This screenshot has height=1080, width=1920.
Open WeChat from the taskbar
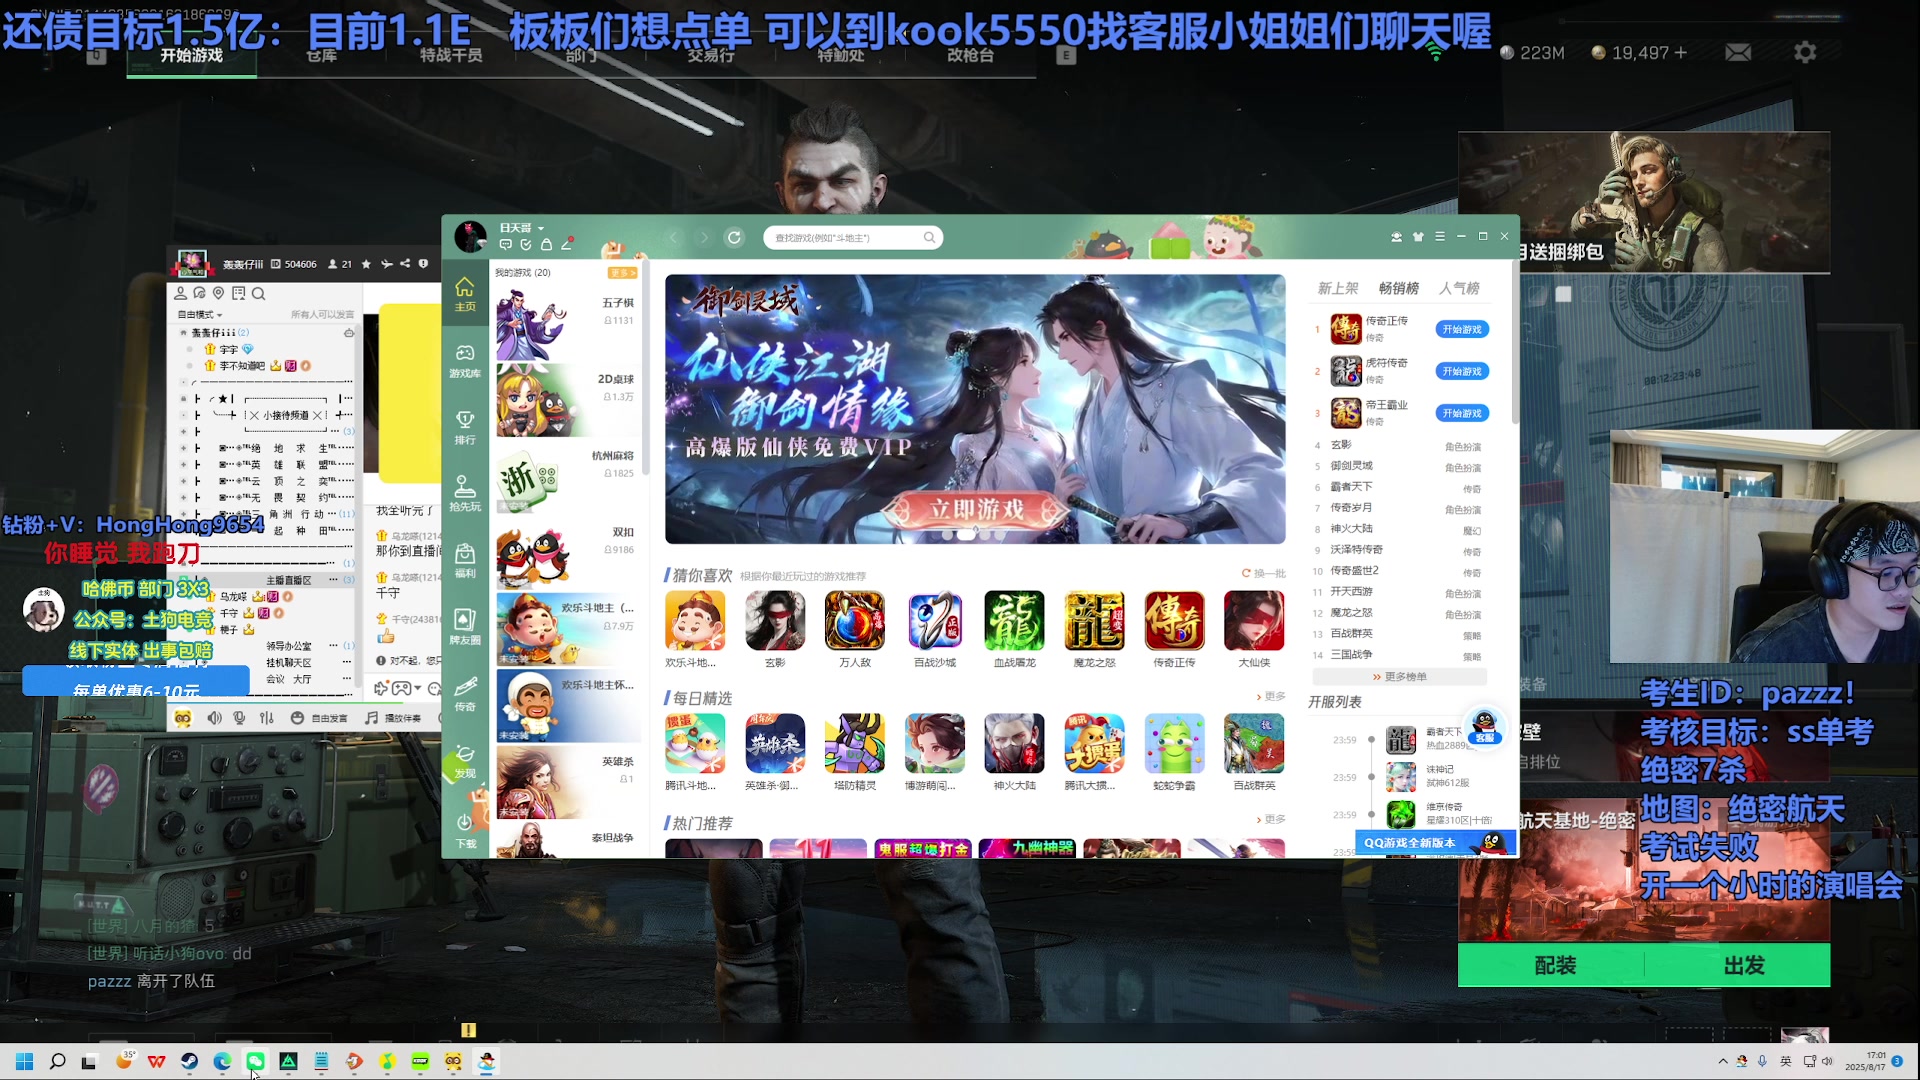255,1062
